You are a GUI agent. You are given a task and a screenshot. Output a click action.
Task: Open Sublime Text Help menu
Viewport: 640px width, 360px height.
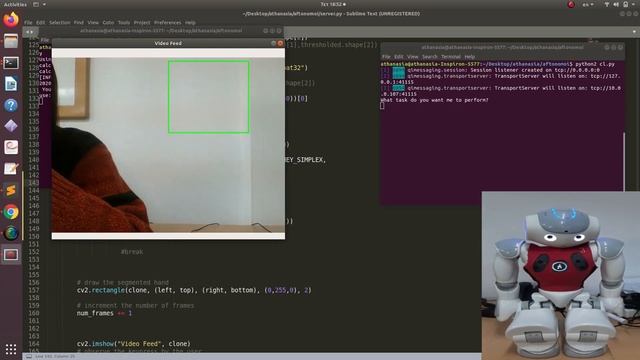190,22
